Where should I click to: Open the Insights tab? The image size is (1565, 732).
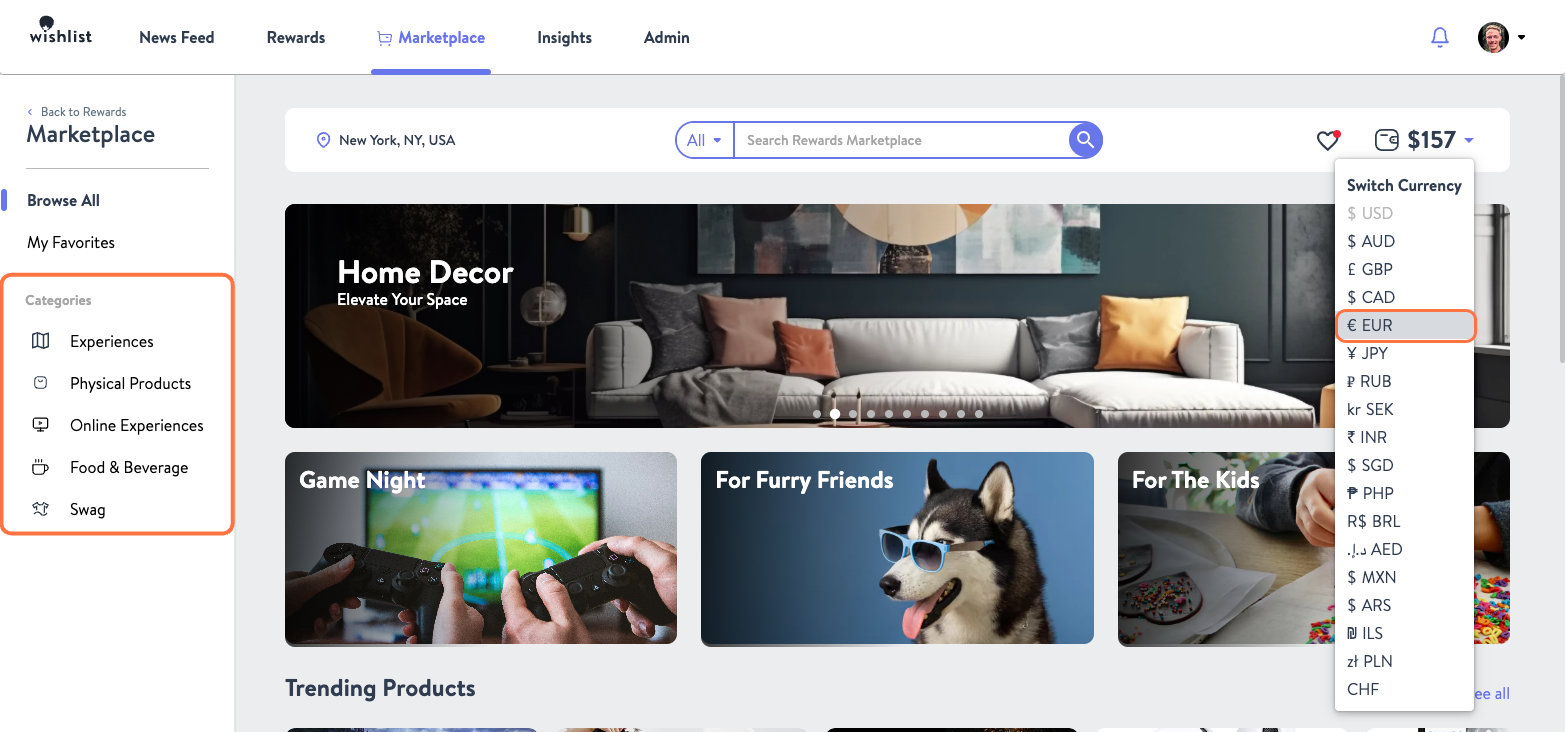(564, 37)
